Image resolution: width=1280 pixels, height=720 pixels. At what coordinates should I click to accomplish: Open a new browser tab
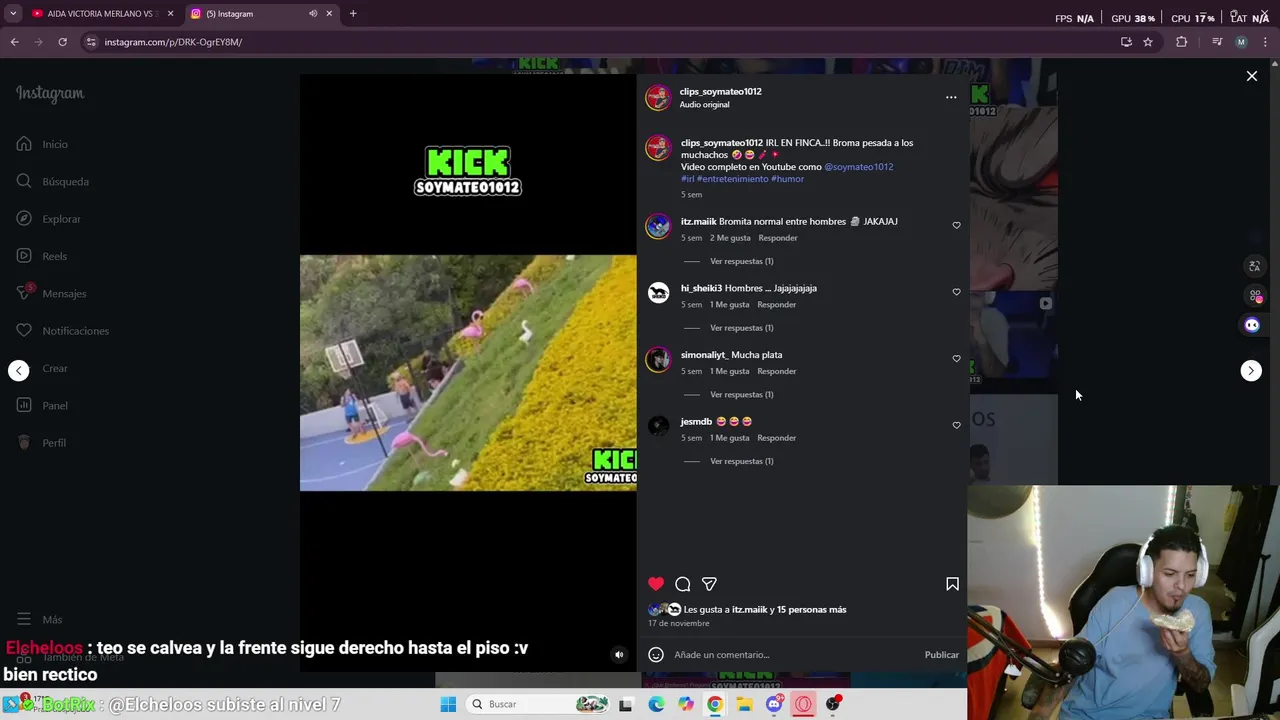tap(353, 14)
